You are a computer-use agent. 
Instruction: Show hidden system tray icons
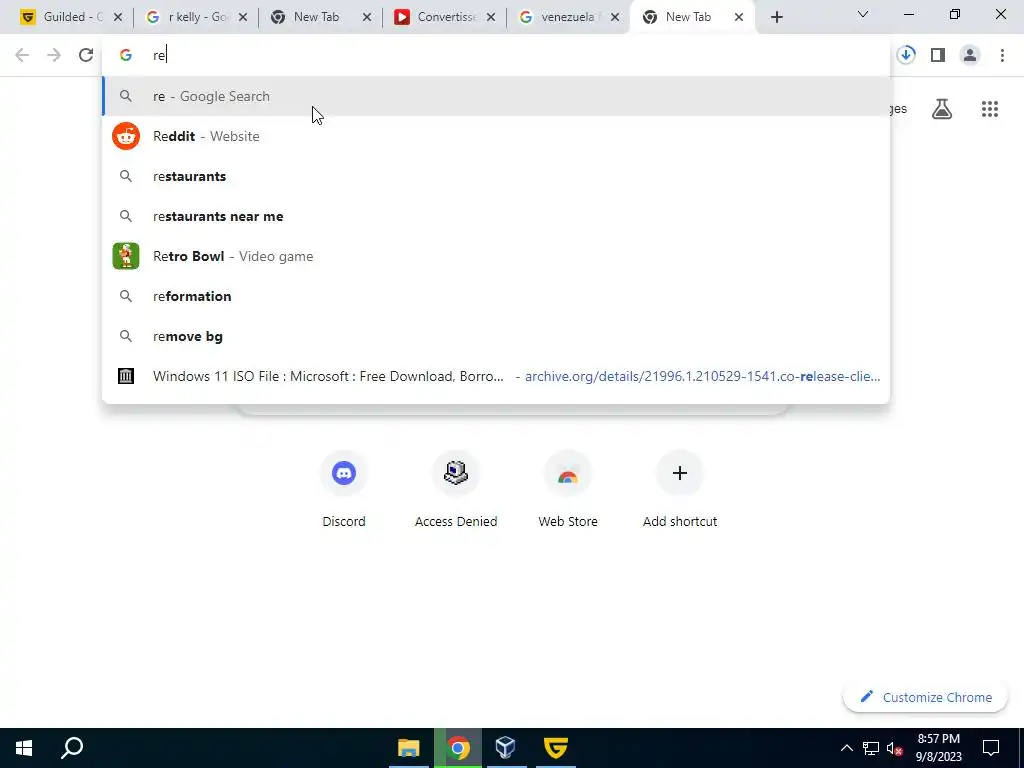tap(846, 748)
